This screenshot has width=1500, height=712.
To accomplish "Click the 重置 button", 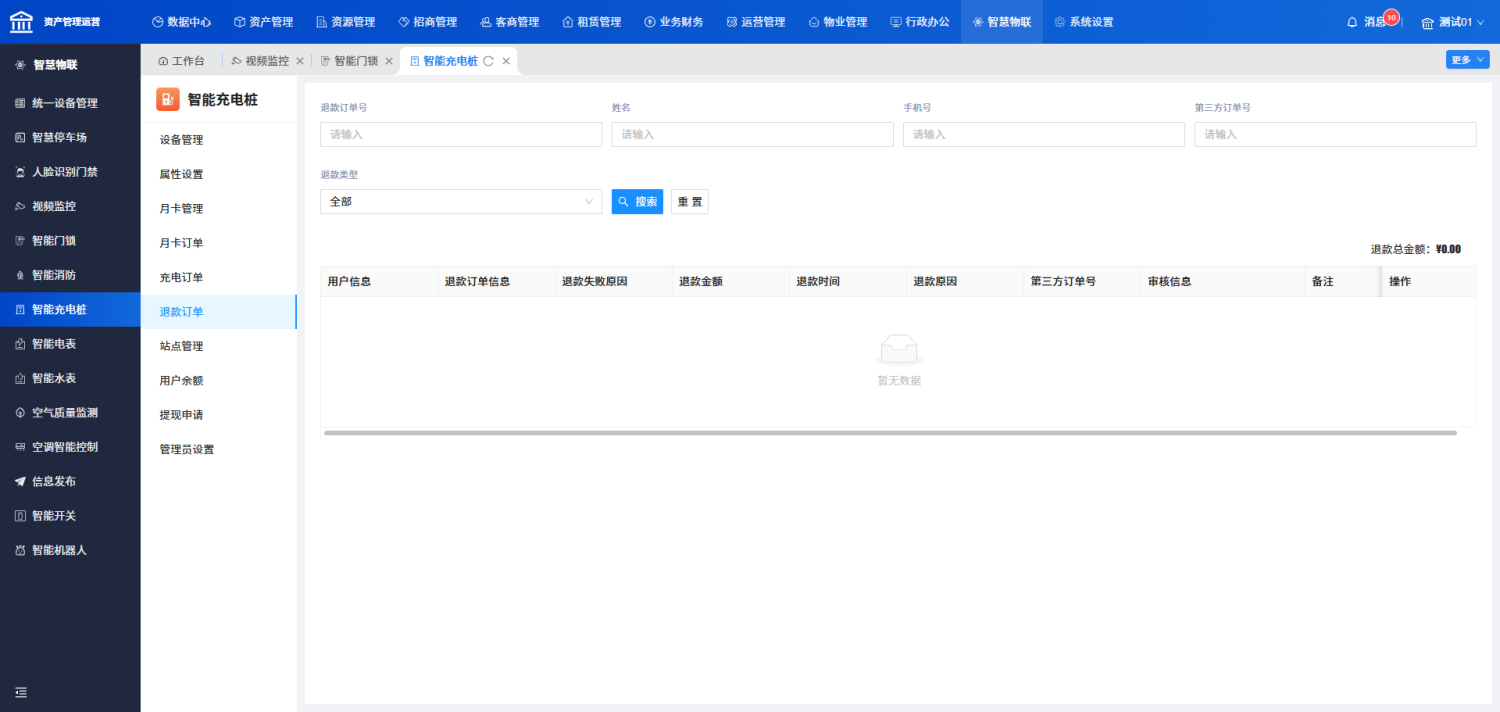I will coord(690,201).
